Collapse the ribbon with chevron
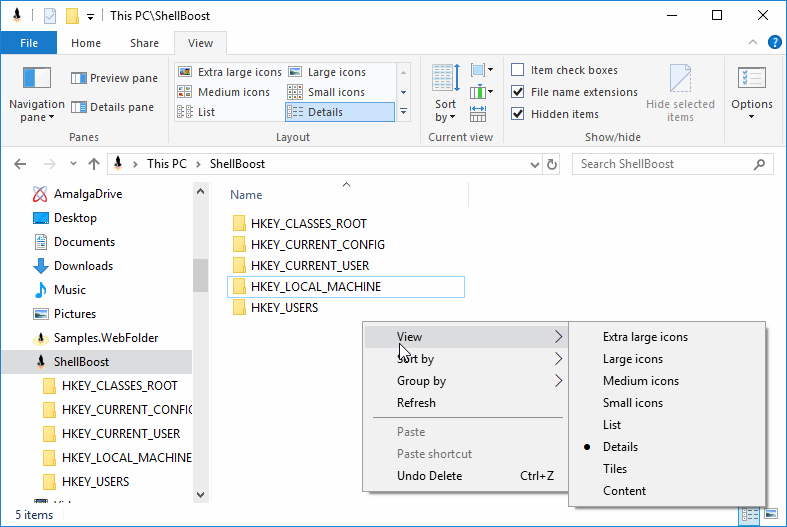Viewport: 787px width, 527px height. click(x=753, y=43)
